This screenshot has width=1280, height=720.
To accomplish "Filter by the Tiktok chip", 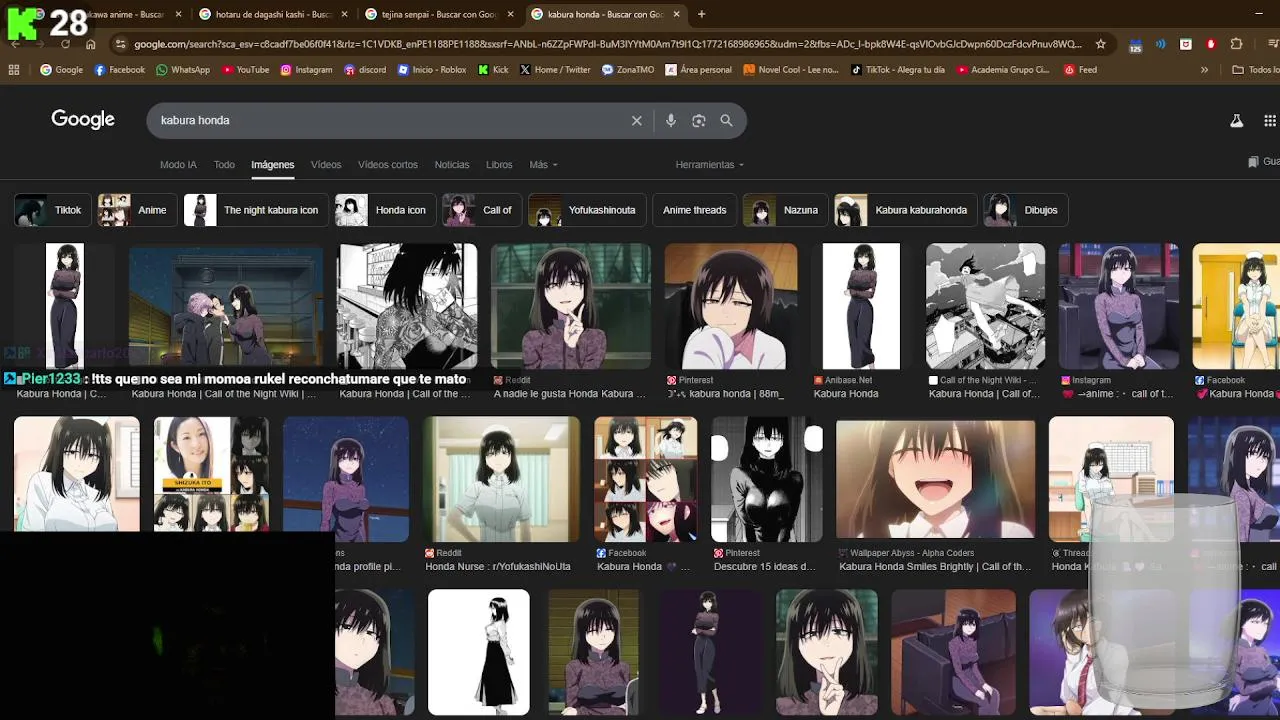I will coord(51,210).
